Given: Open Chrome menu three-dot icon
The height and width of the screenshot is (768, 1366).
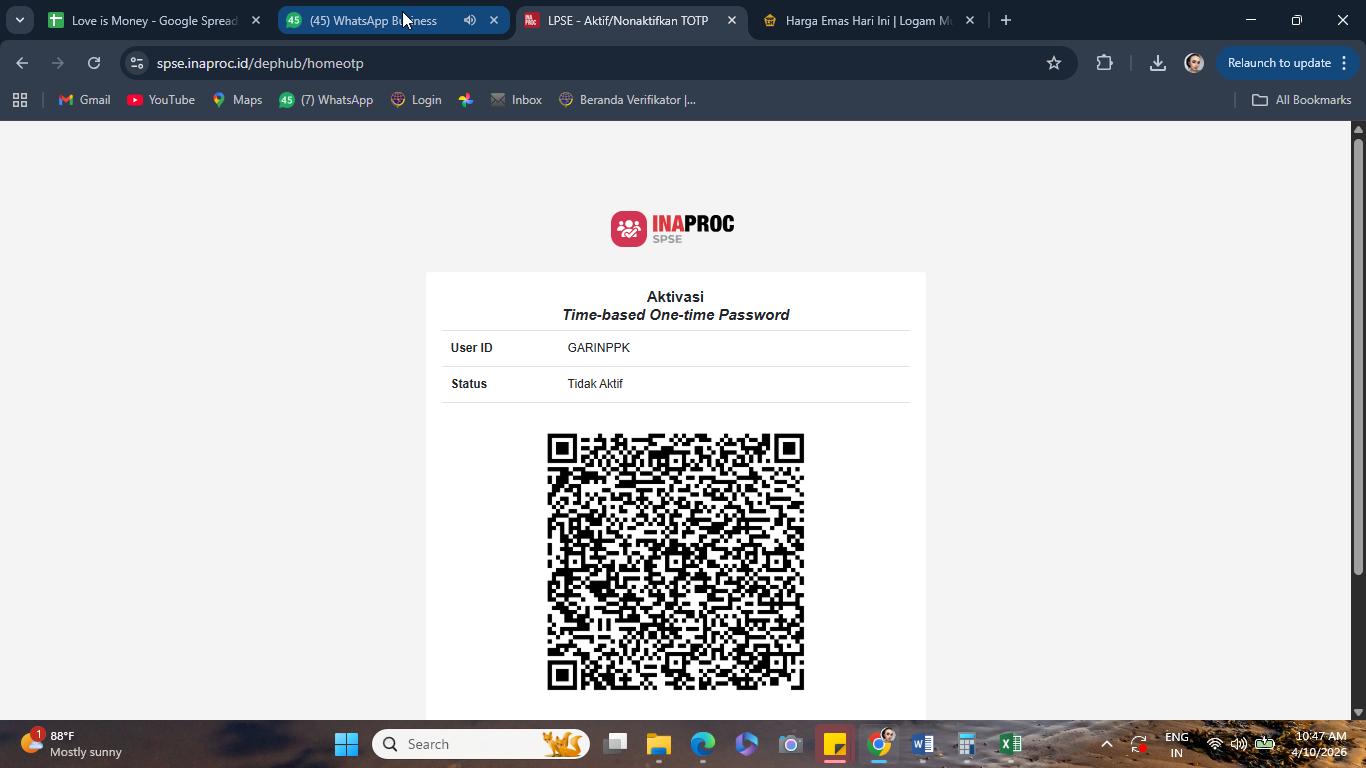Looking at the screenshot, I should [1345, 63].
